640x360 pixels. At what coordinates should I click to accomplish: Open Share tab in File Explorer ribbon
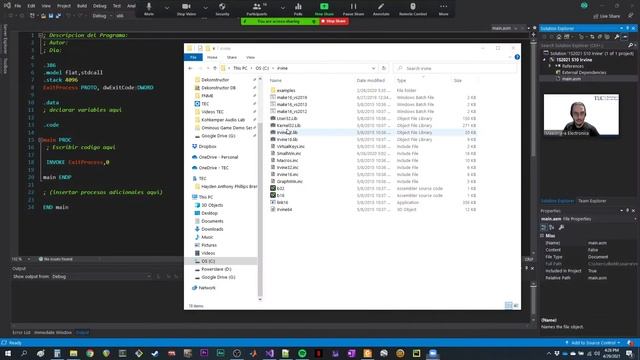point(232,58)
